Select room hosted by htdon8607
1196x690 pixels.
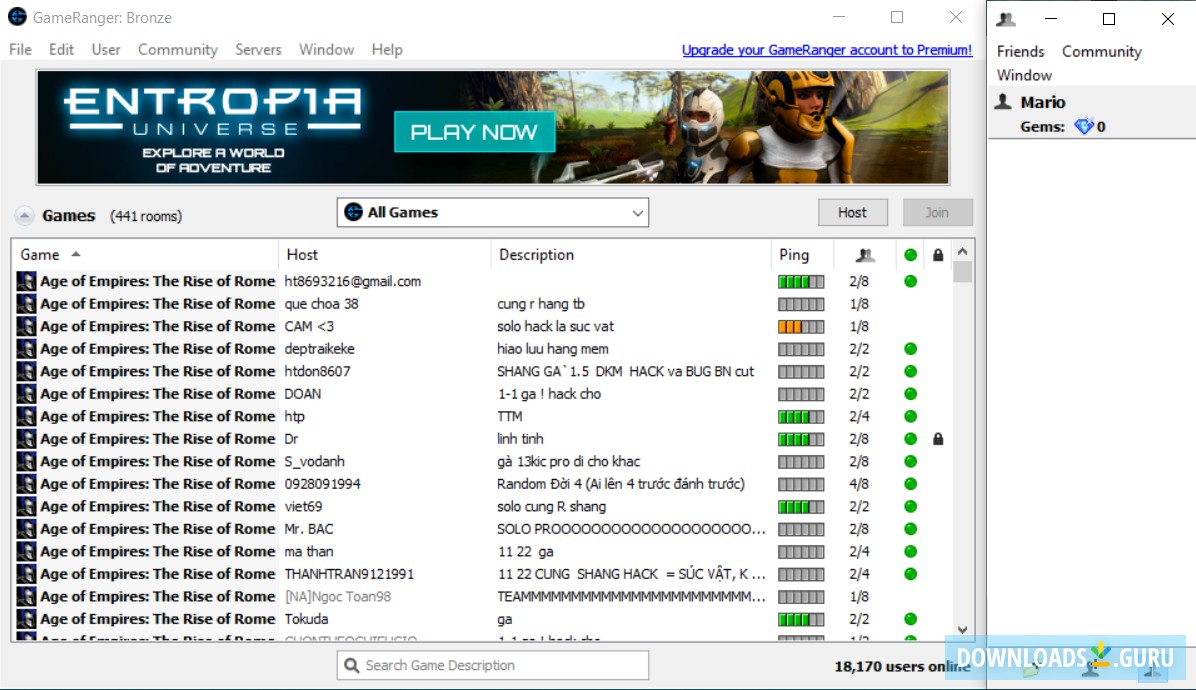pyautogui.click(x=483, y=371)
